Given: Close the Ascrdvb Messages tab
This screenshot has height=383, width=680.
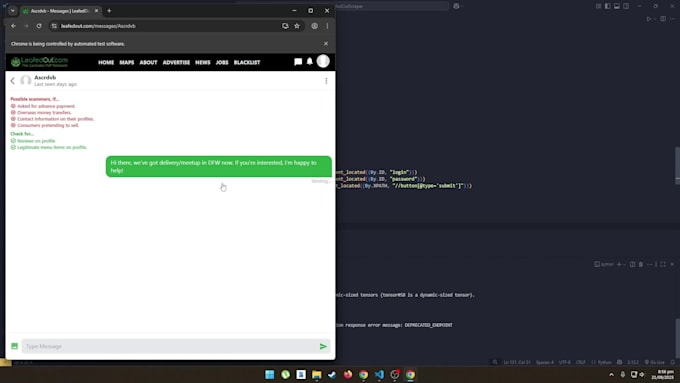Looking at the screenshot, I should pos(96,11).
